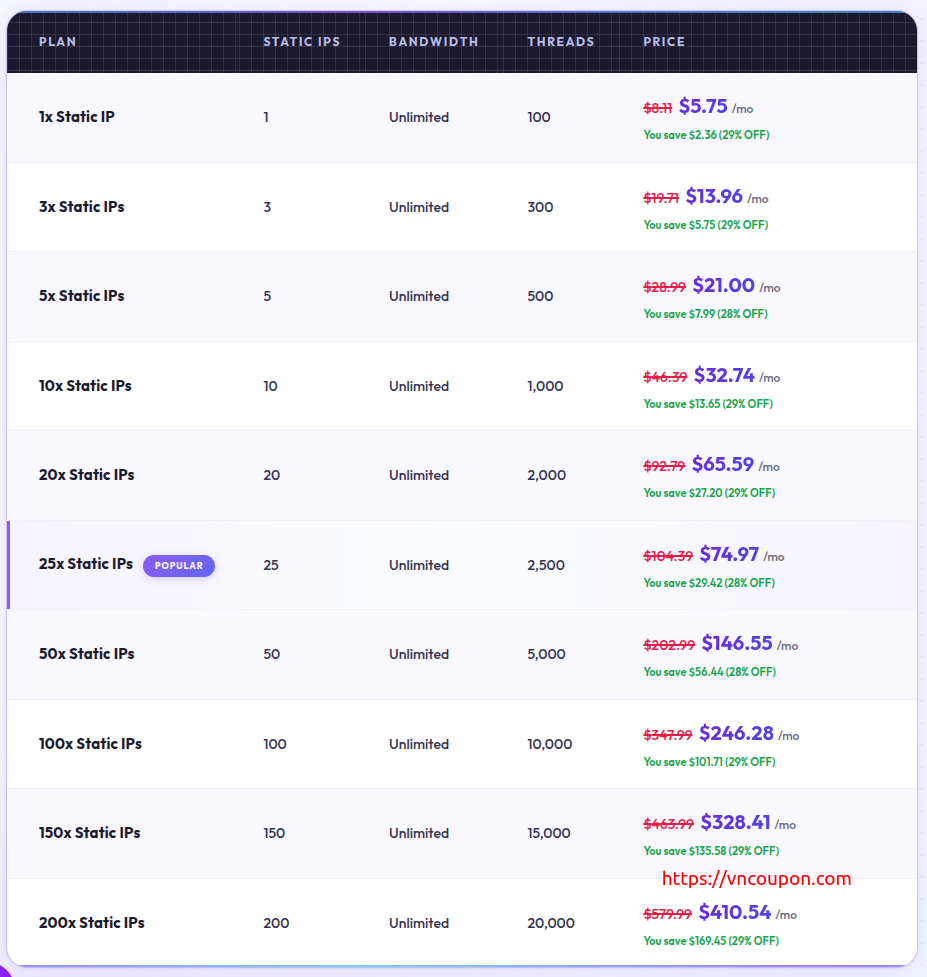Click the POPULAR badge on 25x plan

pos(178,566)
